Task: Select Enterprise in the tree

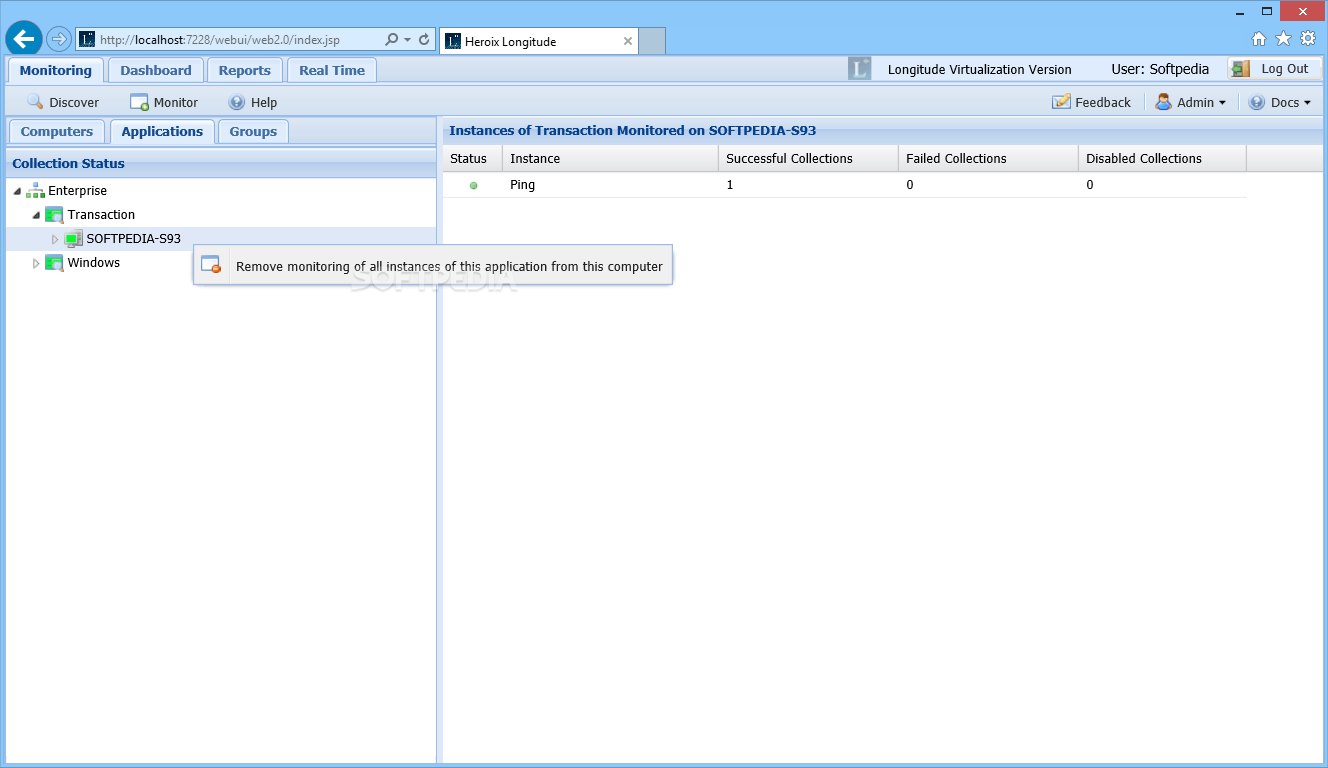Action: click(x=78, y=190)
